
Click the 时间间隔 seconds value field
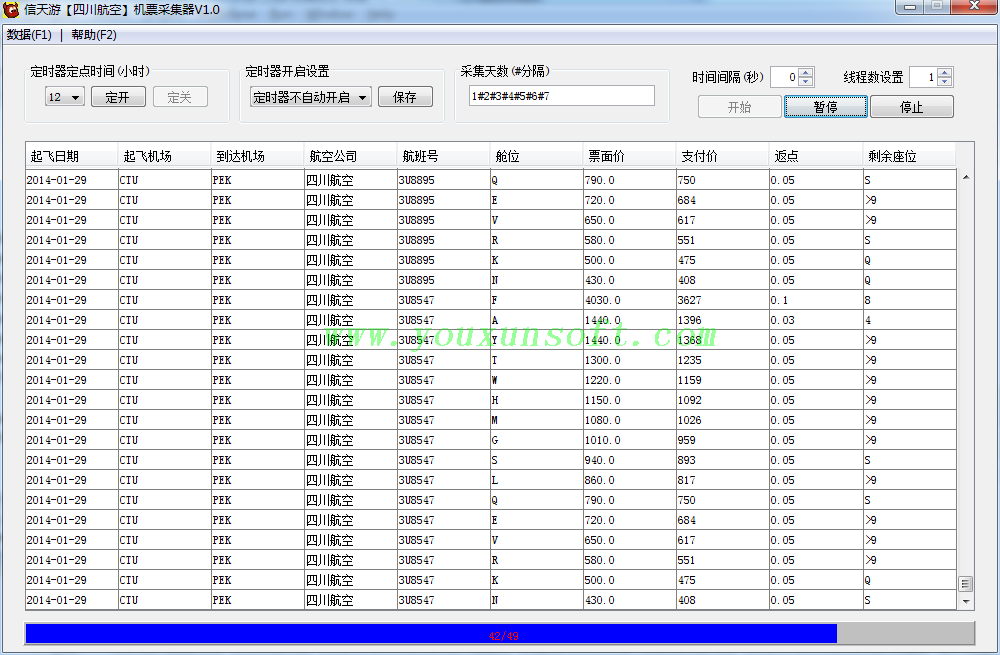[784, 77]
